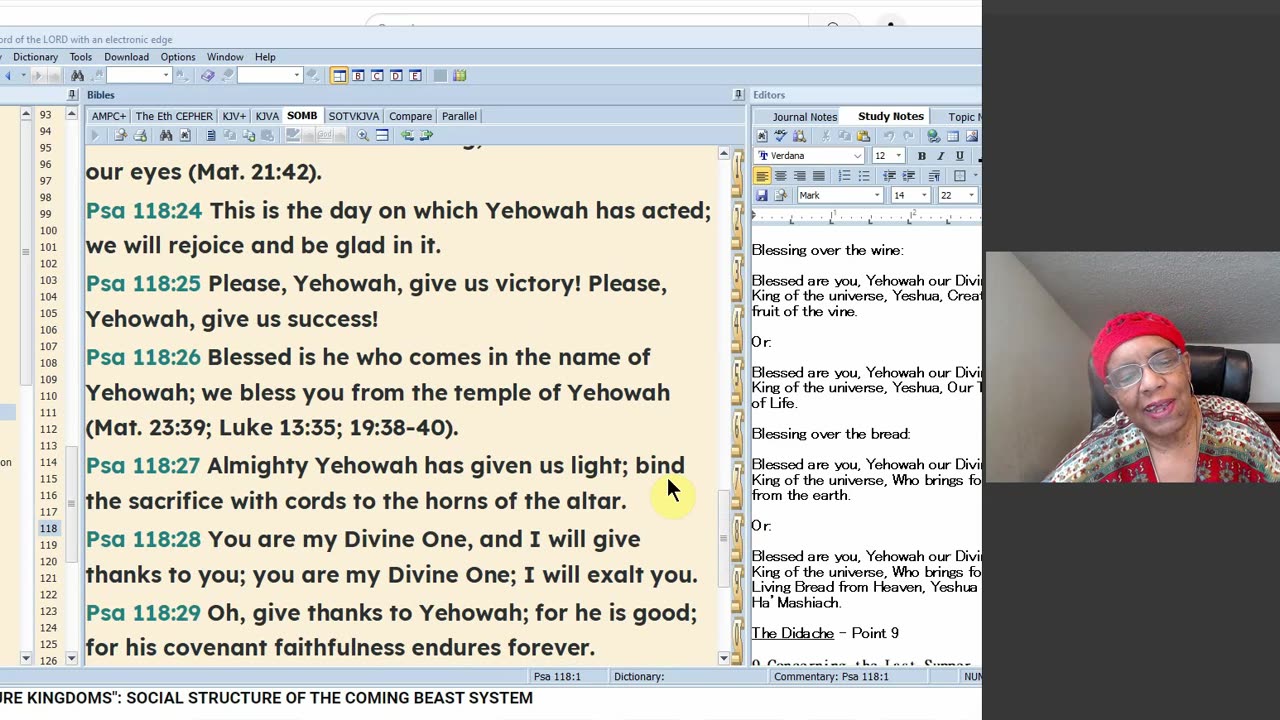Click the print icon in Bibles toolbar

(x=140, y=135)
